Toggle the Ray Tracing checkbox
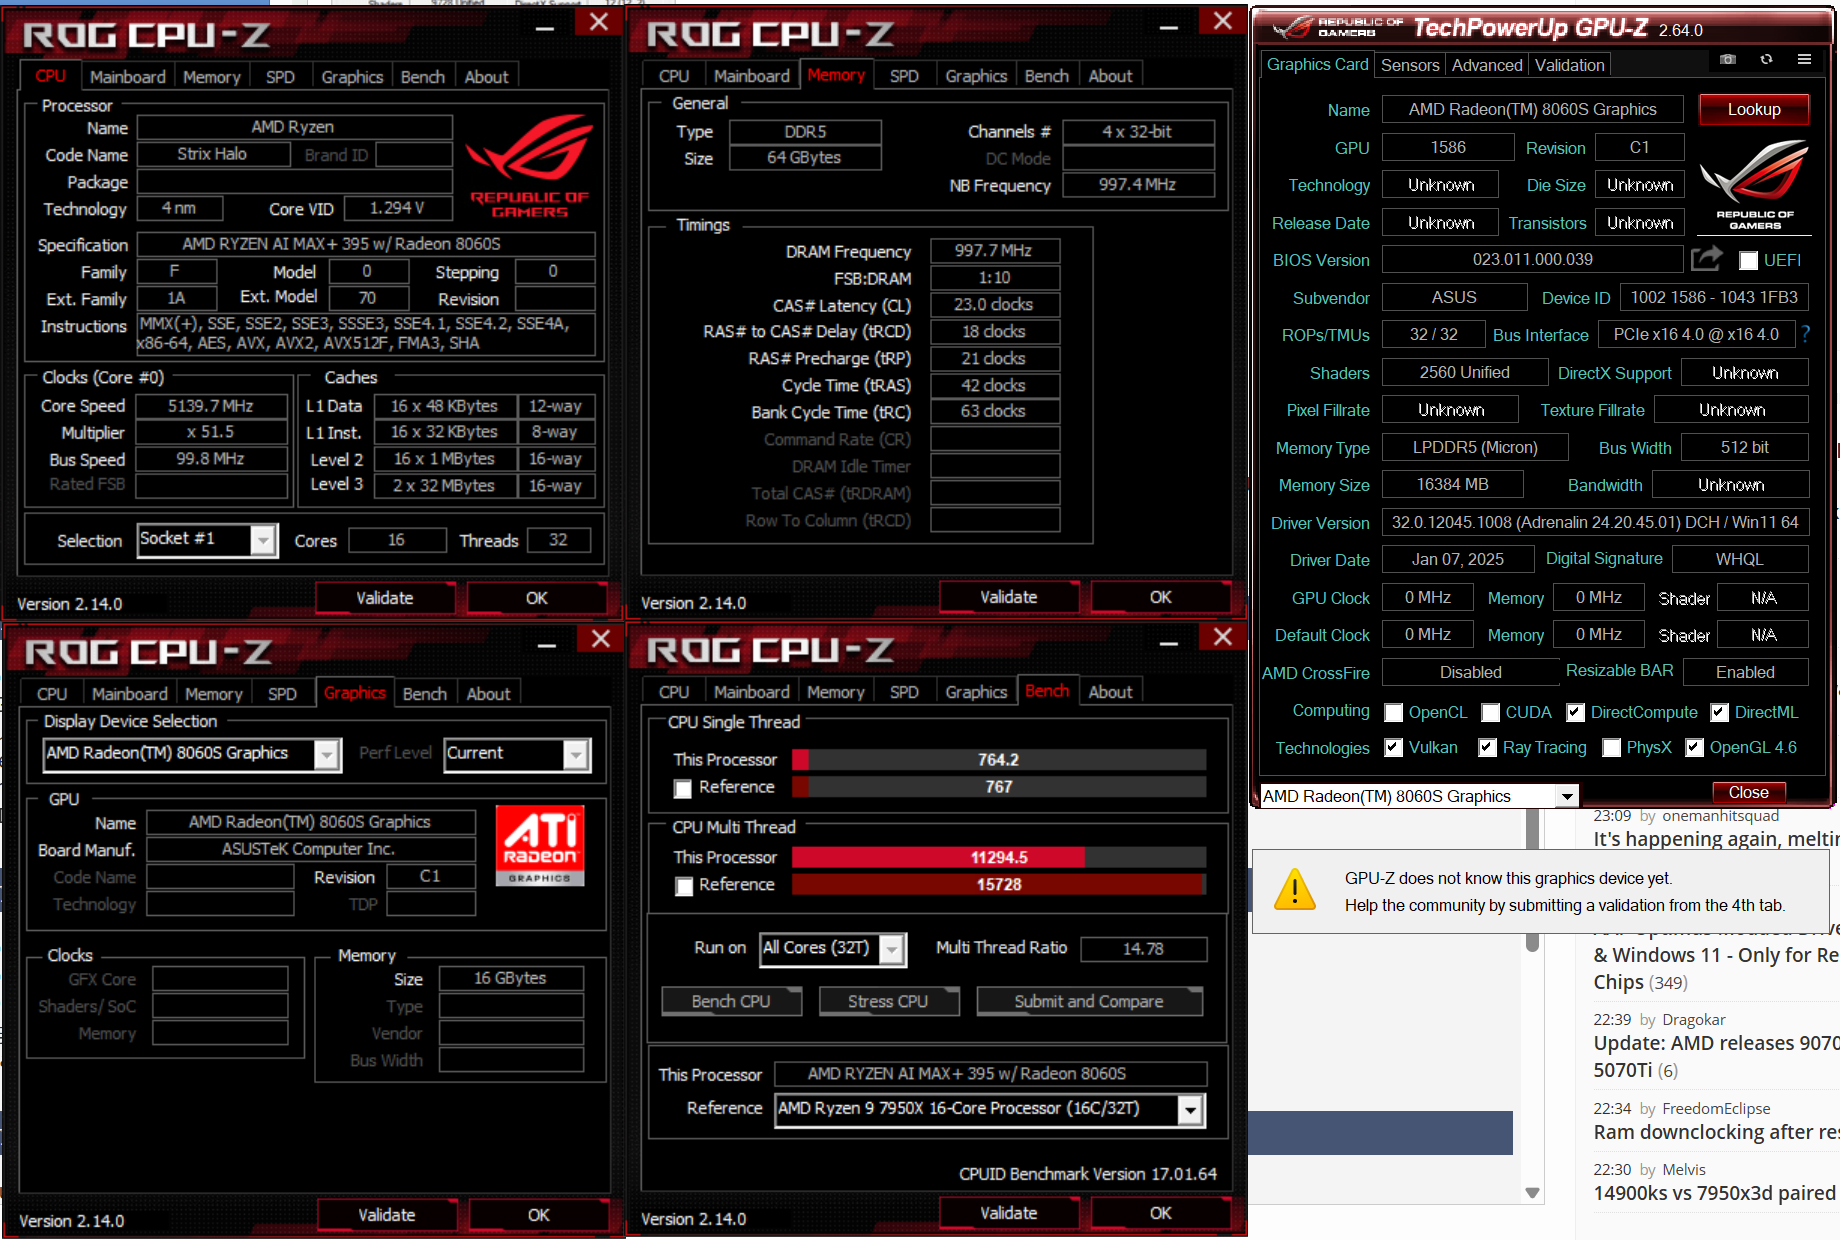 (1487, 748)
